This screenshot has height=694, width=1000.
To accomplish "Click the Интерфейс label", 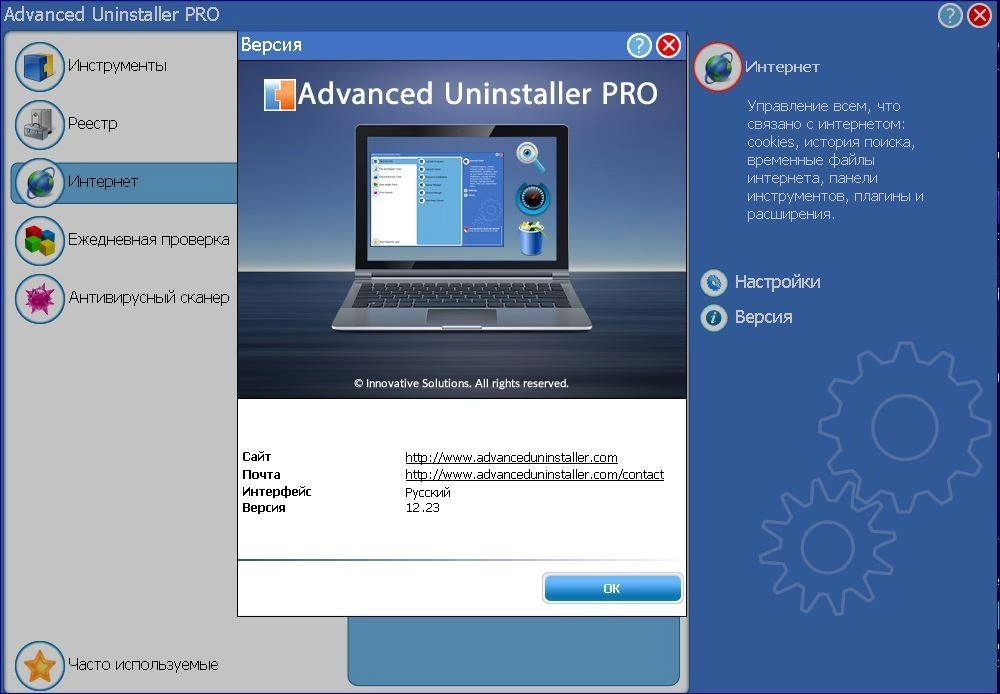I will [x=277, y=492].
